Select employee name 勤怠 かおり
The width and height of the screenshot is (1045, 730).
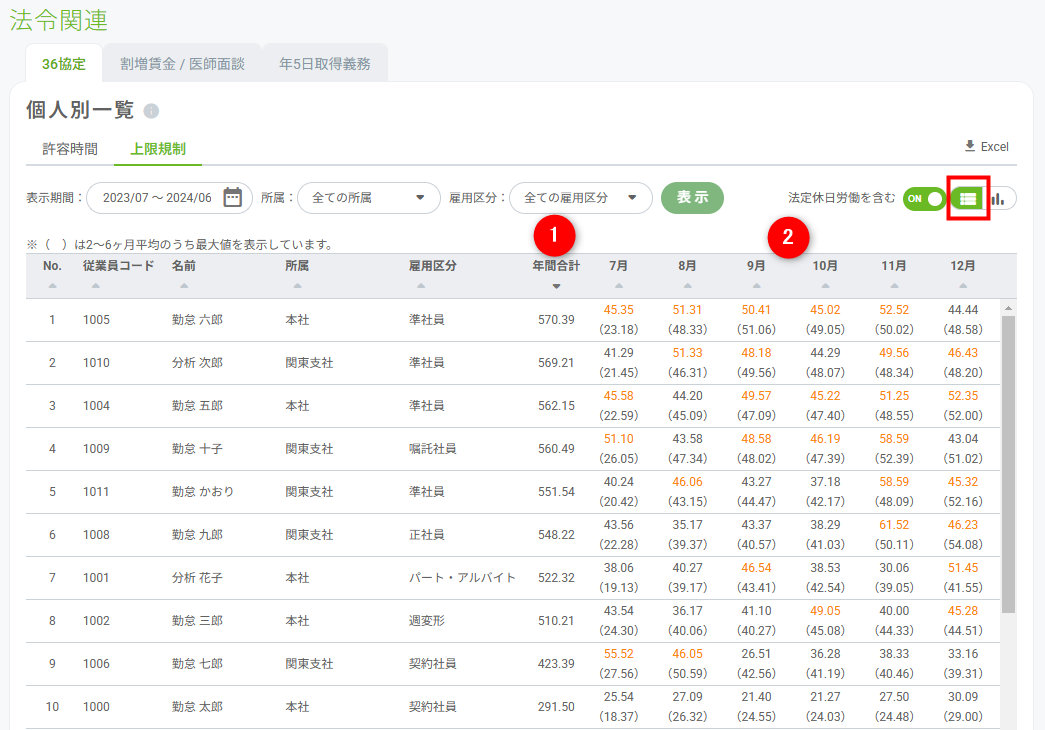[x=203, y=492]
